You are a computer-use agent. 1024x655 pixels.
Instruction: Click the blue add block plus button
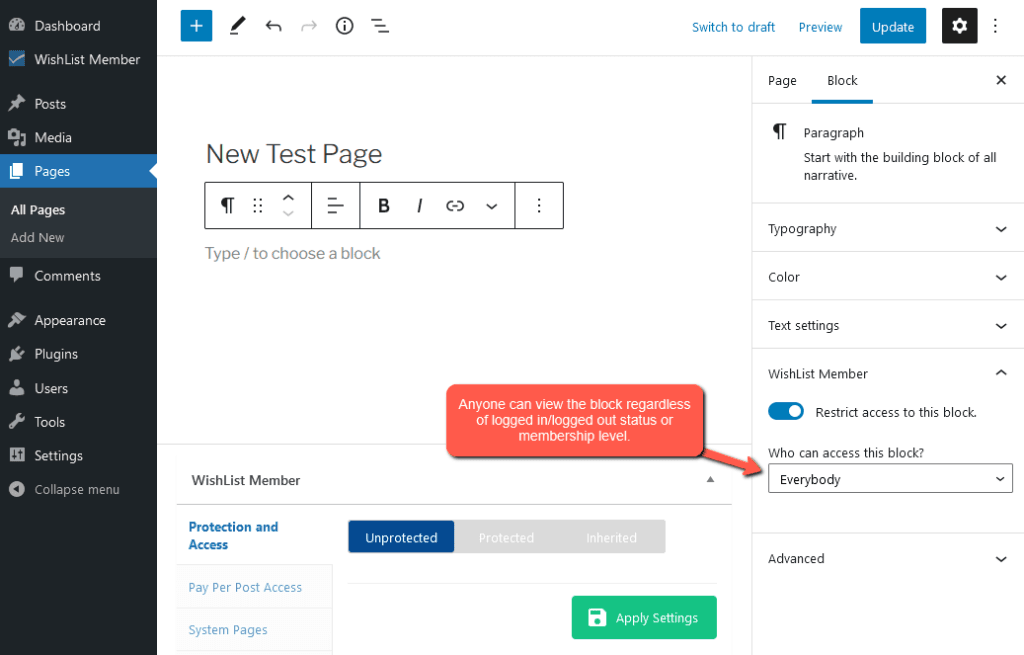(196, 26)
